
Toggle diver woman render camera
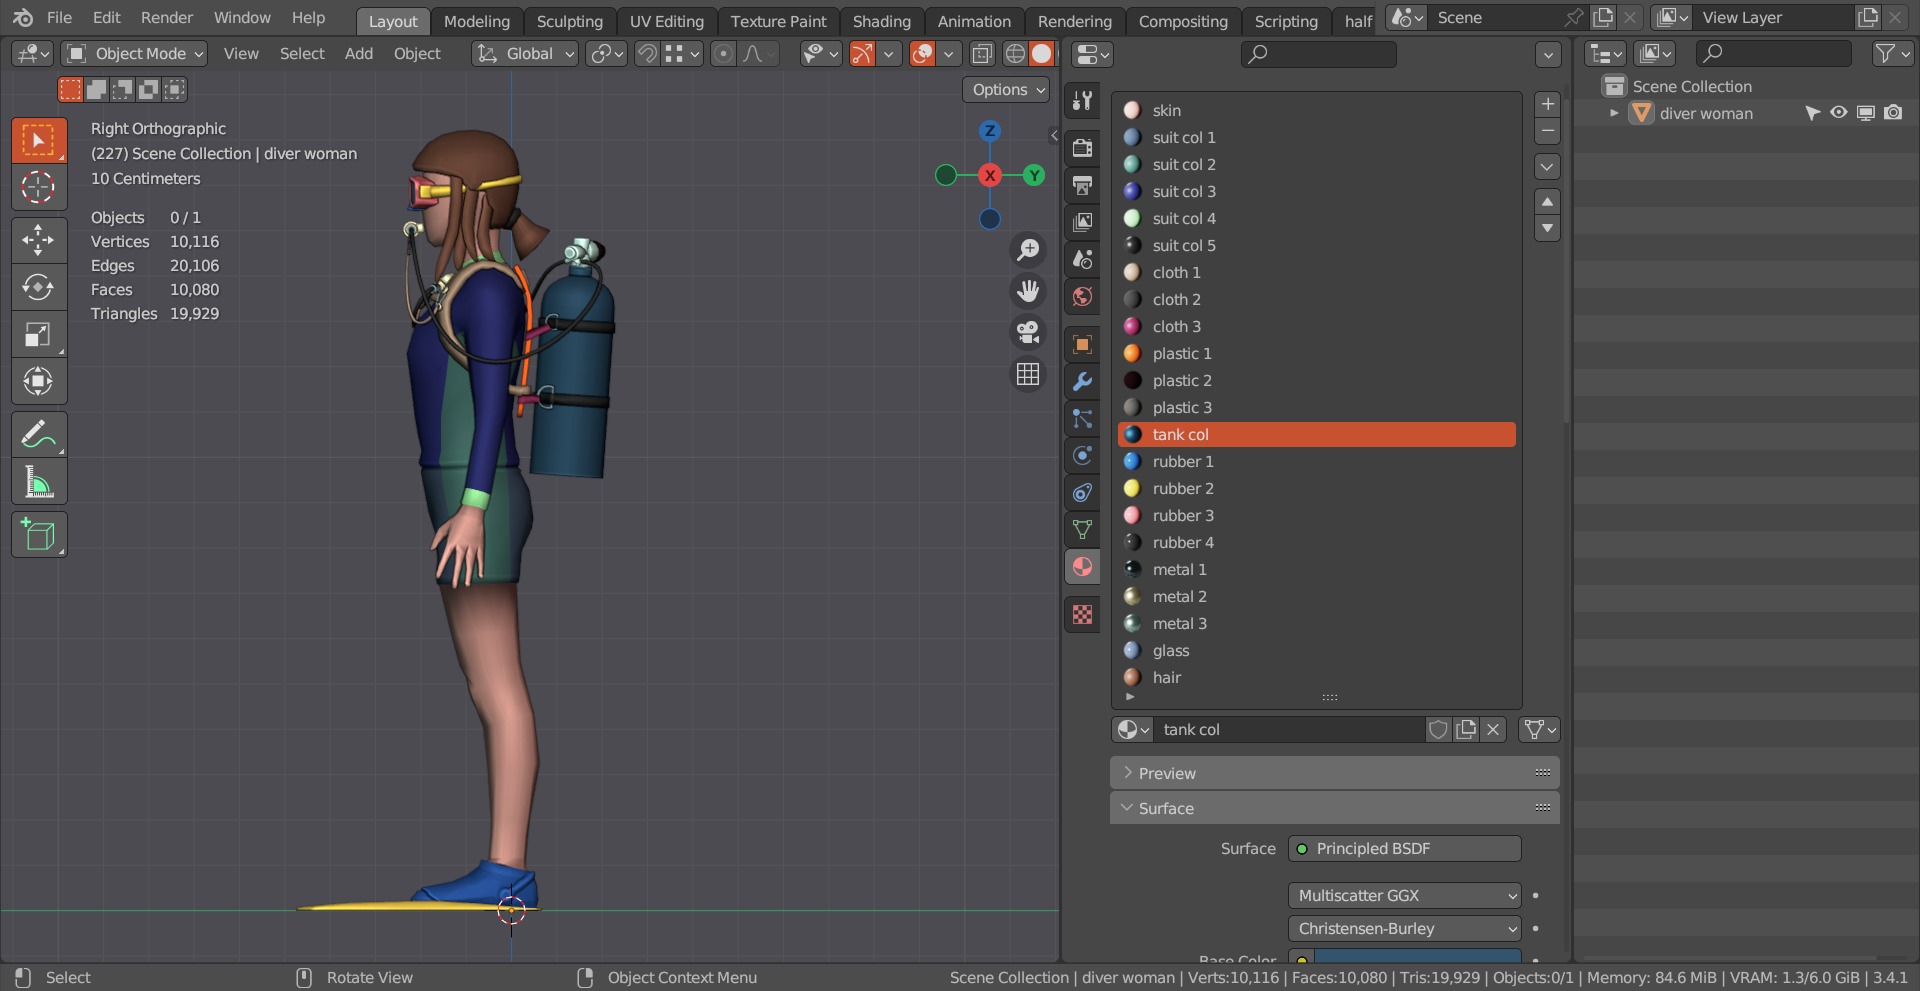pos(1893,113)
